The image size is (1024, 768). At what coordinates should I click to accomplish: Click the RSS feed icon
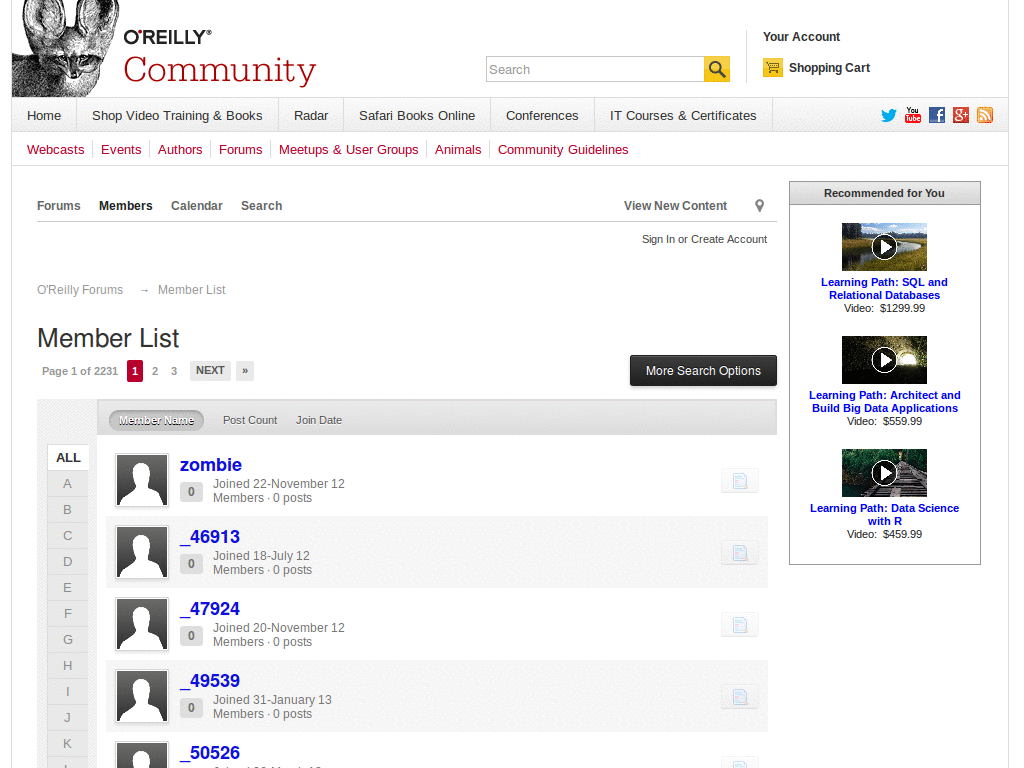tap(985, 115)
